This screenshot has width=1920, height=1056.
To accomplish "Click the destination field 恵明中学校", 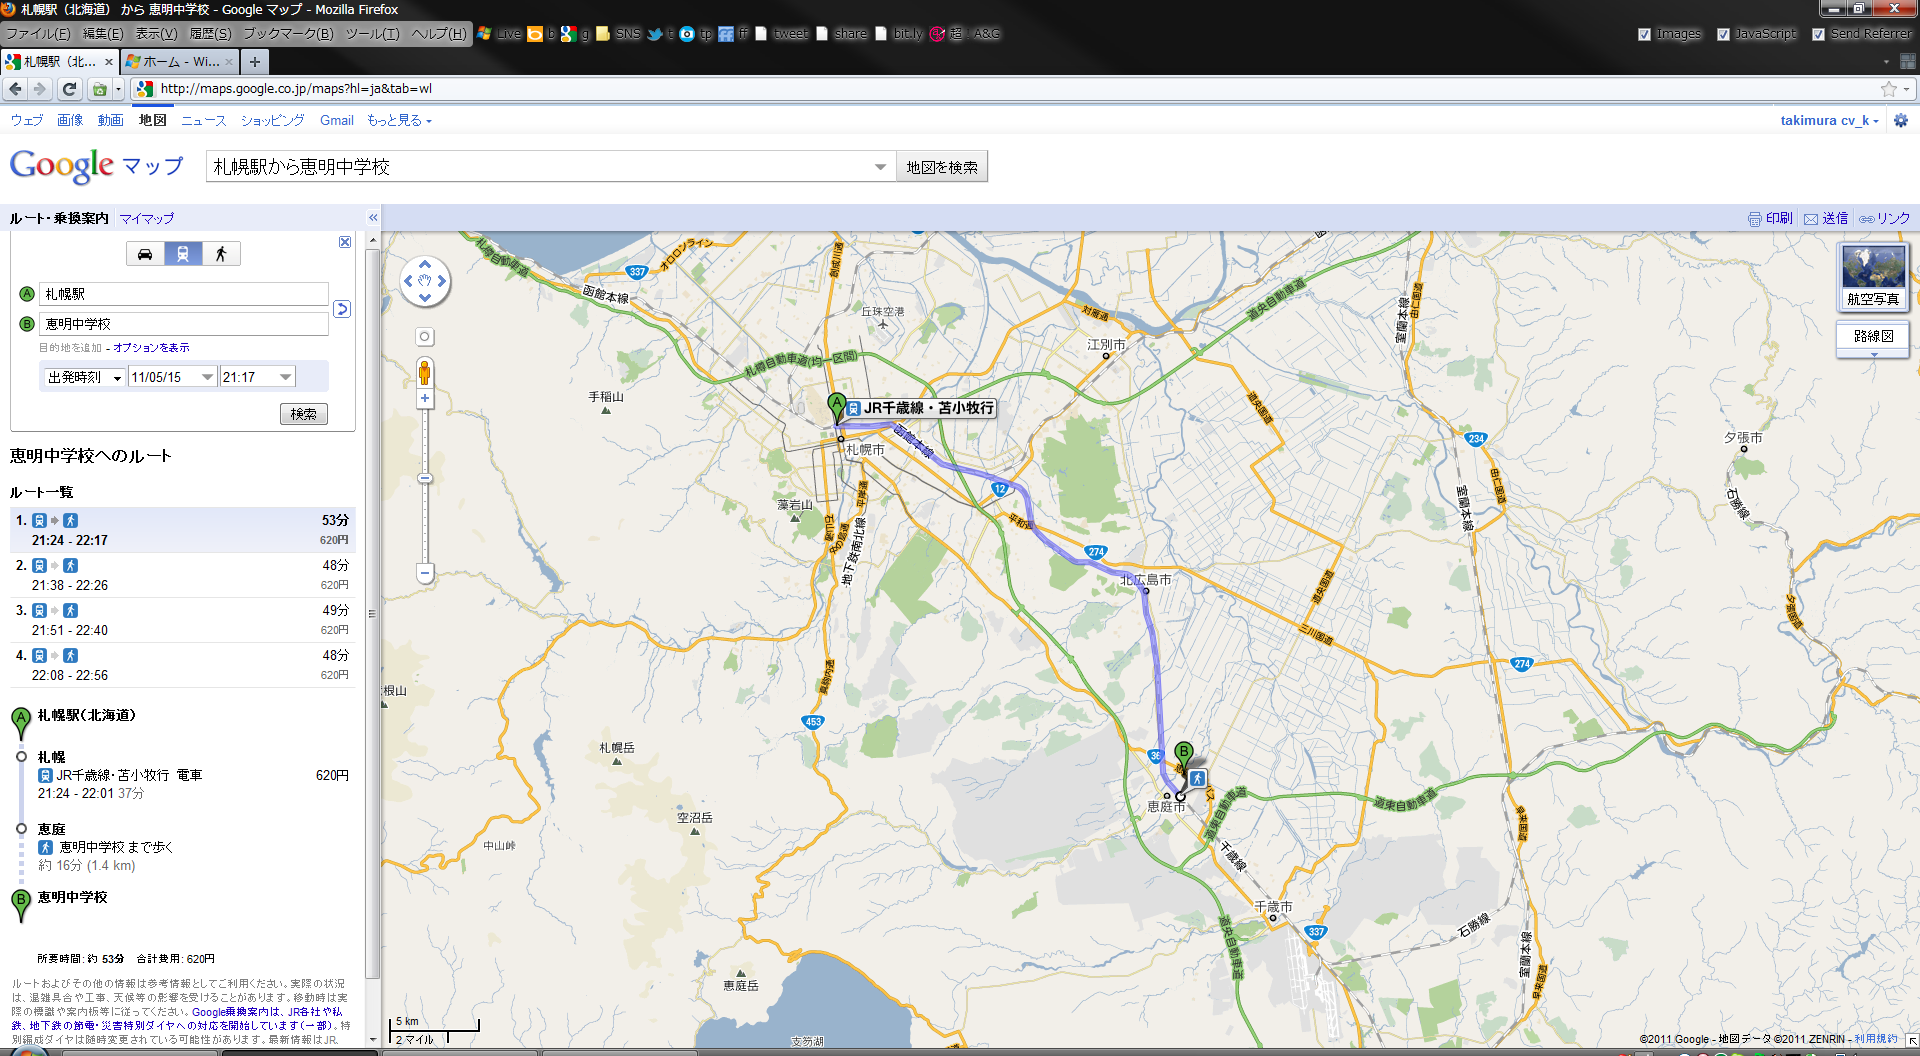I will tap(184, 324).
